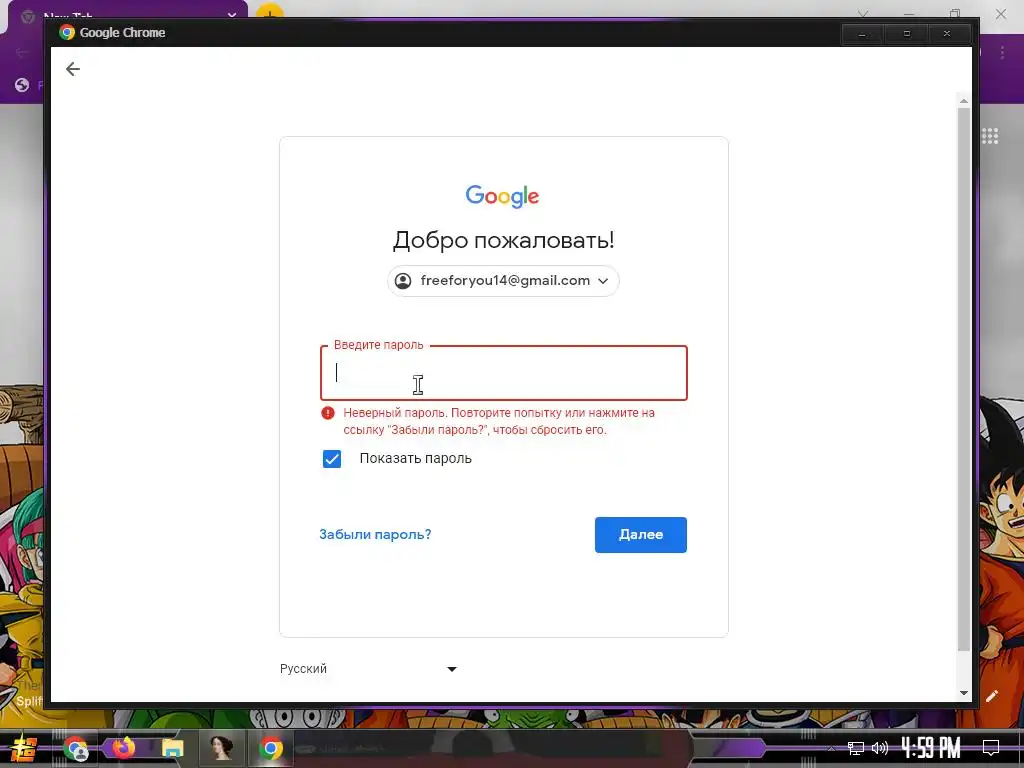This screenshot has width=1024, height=768.
Task: Select the active Chrome taskbar icon
Action: click(271, 748)
